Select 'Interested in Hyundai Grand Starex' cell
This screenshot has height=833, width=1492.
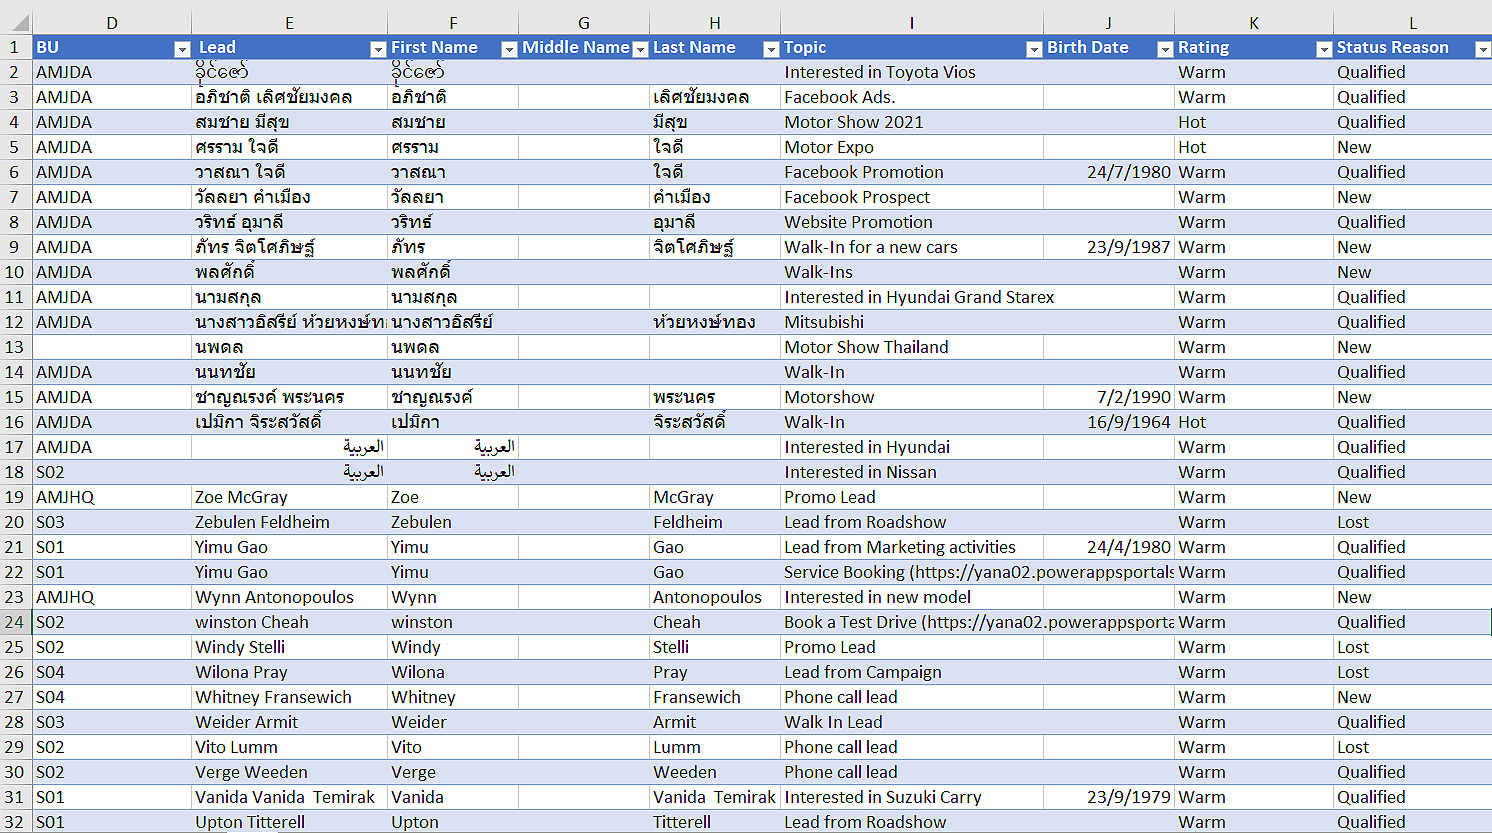click(911, 297)
